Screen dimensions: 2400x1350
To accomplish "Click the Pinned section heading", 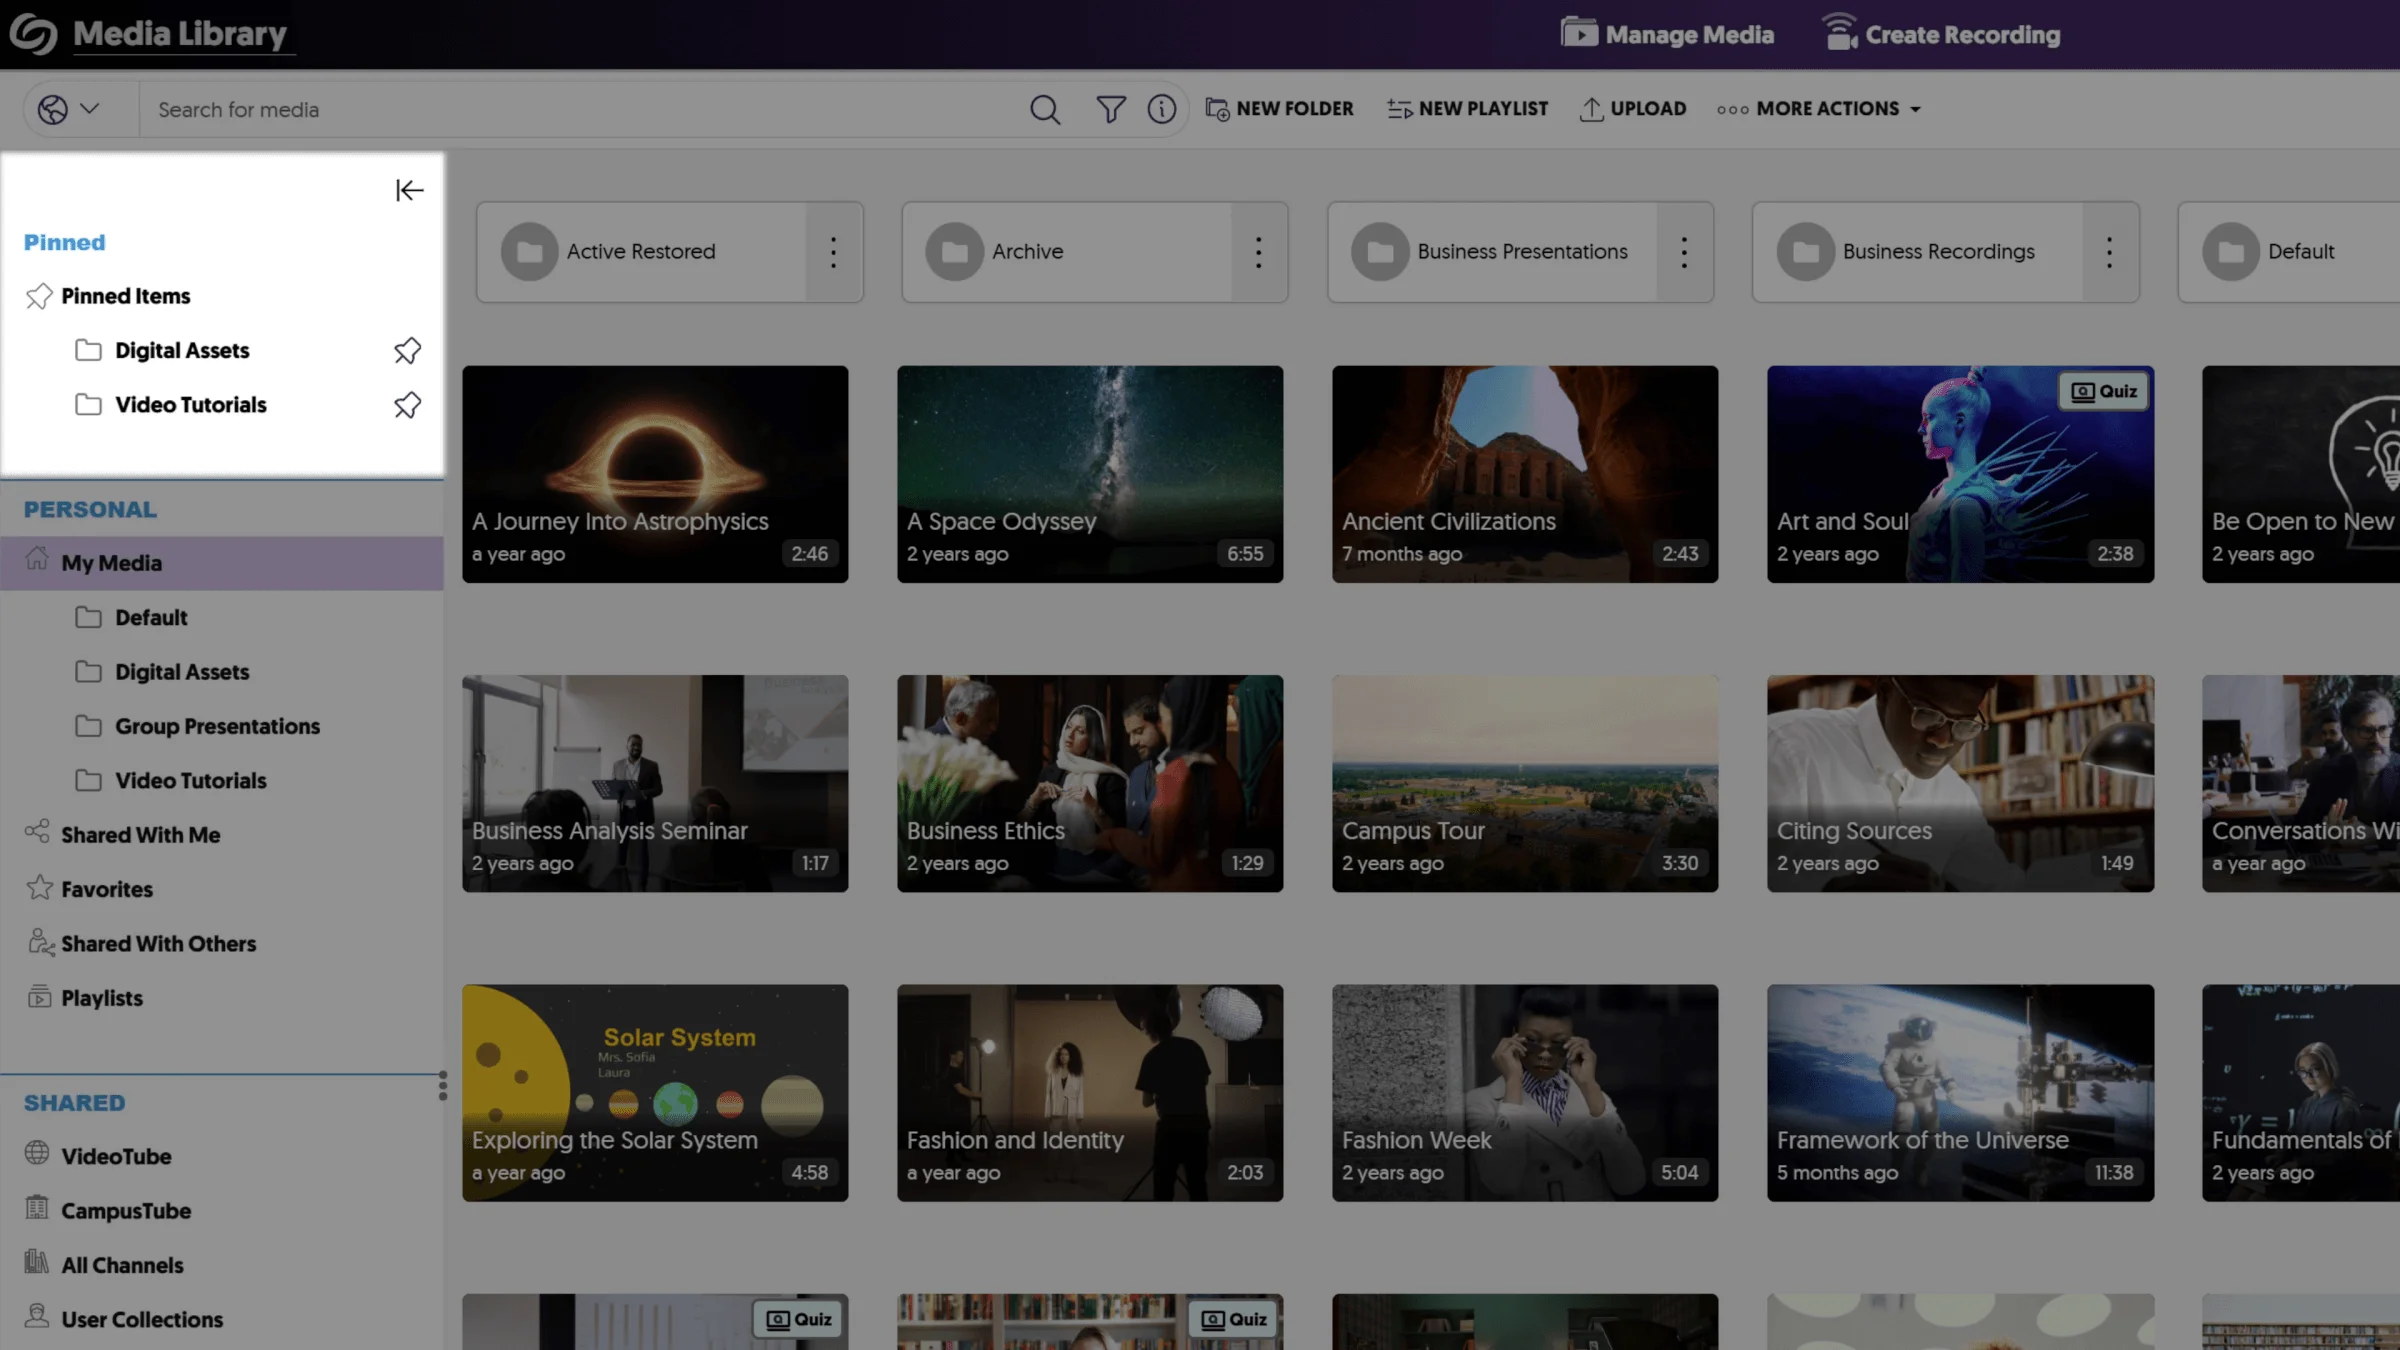I will point(64,242).
